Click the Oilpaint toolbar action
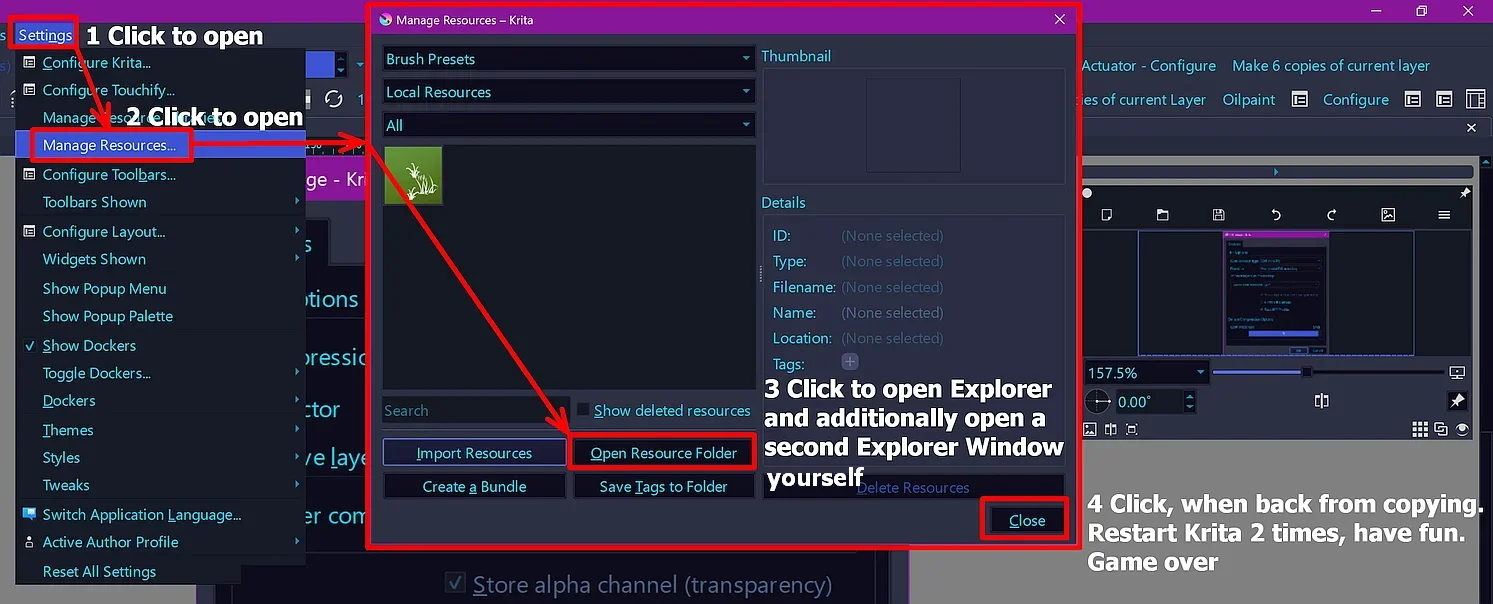1493x604 pixels. coord(1249,100)
